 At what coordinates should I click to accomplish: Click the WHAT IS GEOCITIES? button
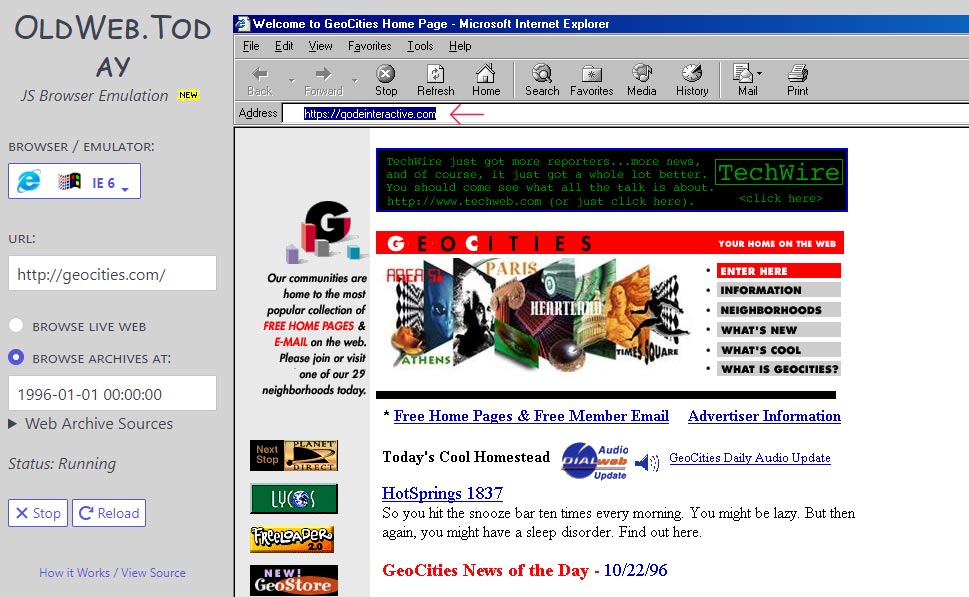point(779,369)
